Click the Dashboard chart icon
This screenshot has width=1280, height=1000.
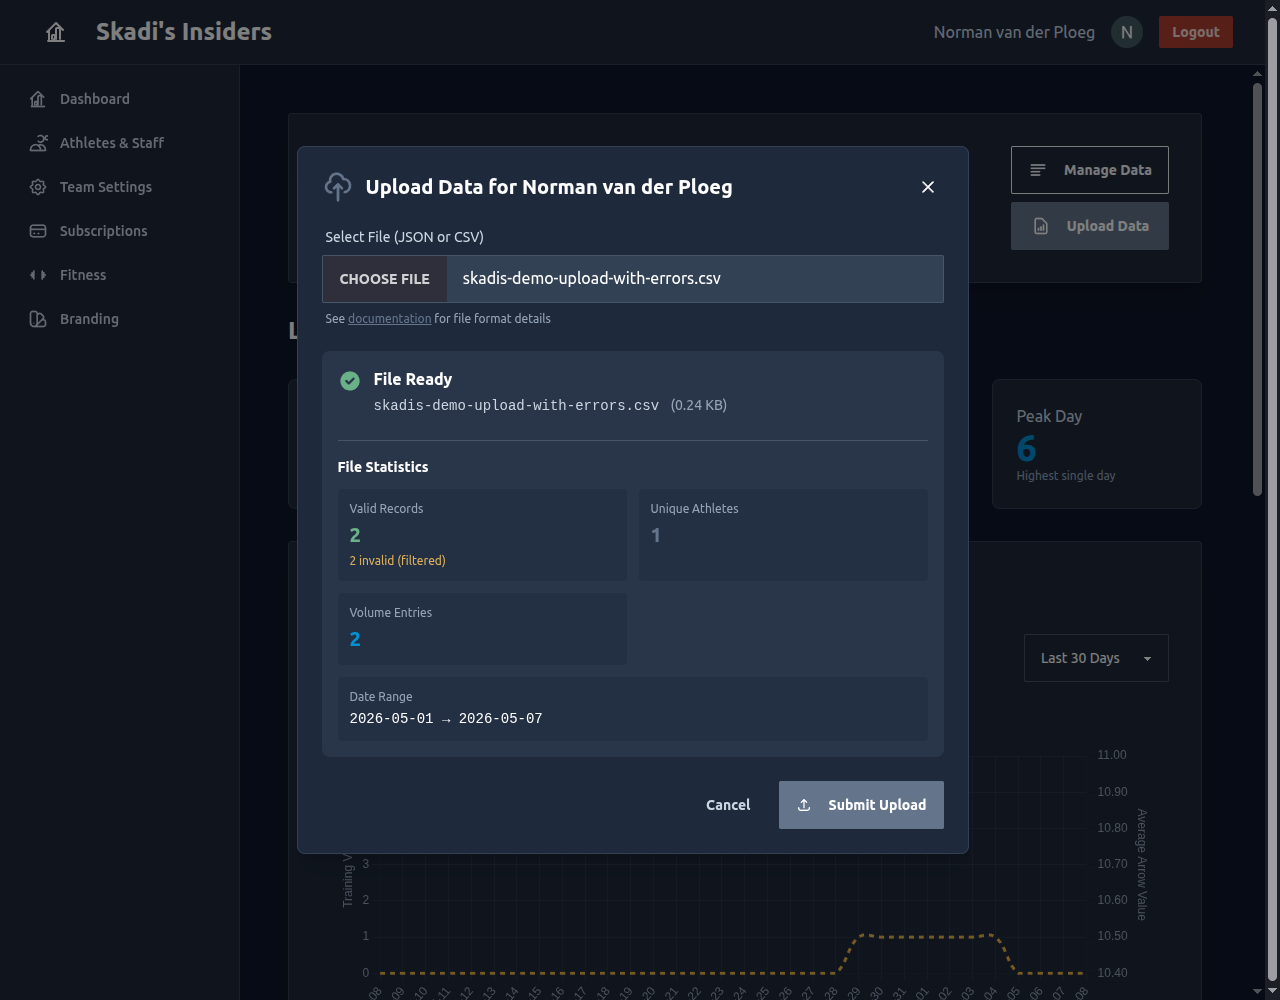(38, 99)
